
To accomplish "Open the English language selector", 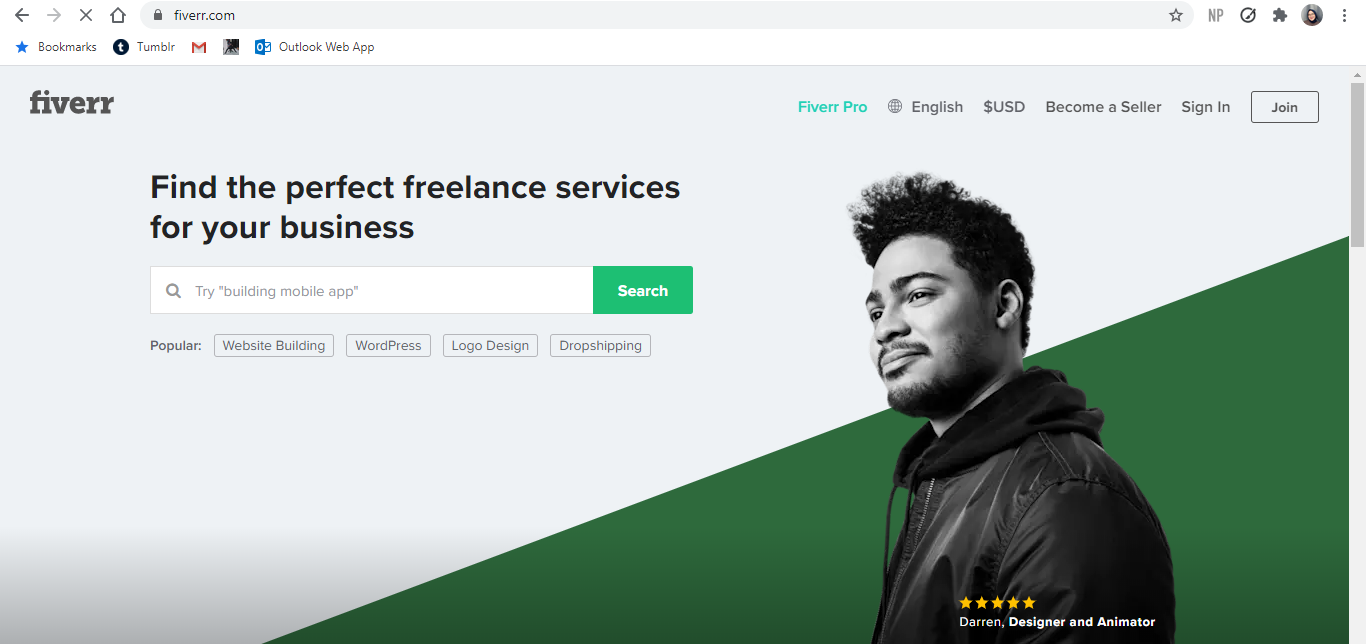I will tap(925, 107).
